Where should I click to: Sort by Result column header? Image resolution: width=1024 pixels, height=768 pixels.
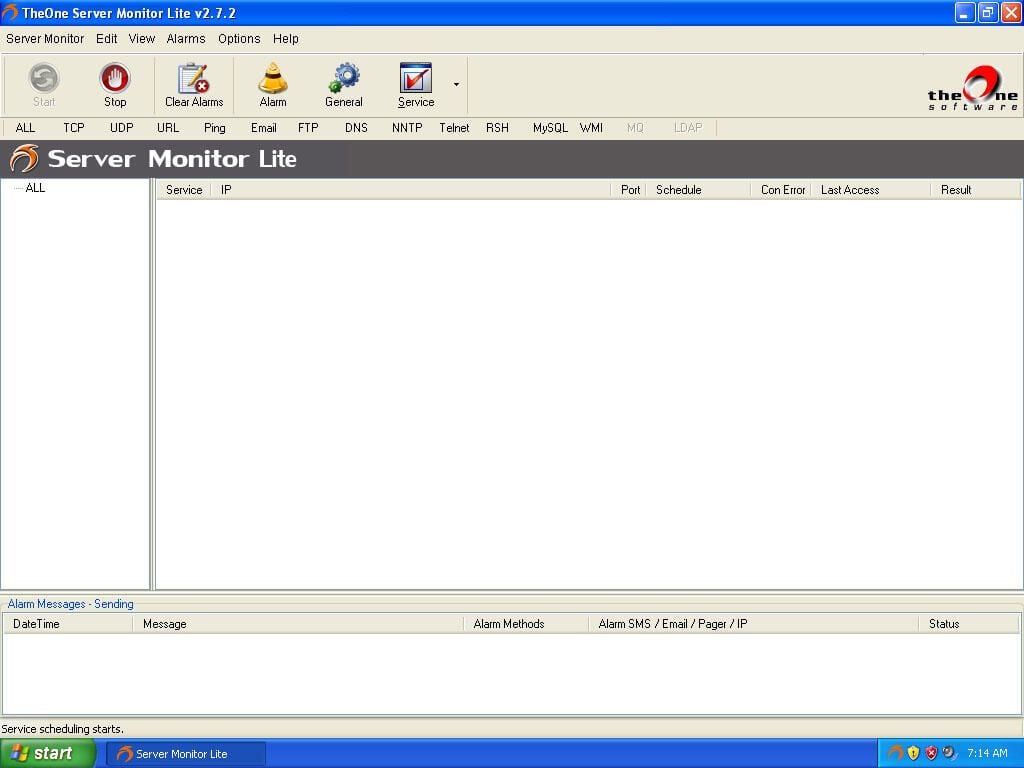click(x=974, y=190)
